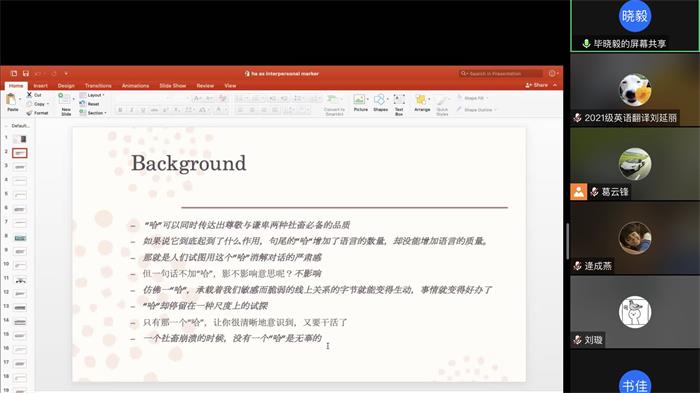
Task: Open the Shapes gallery icon
Action: (x=379, y=99)
